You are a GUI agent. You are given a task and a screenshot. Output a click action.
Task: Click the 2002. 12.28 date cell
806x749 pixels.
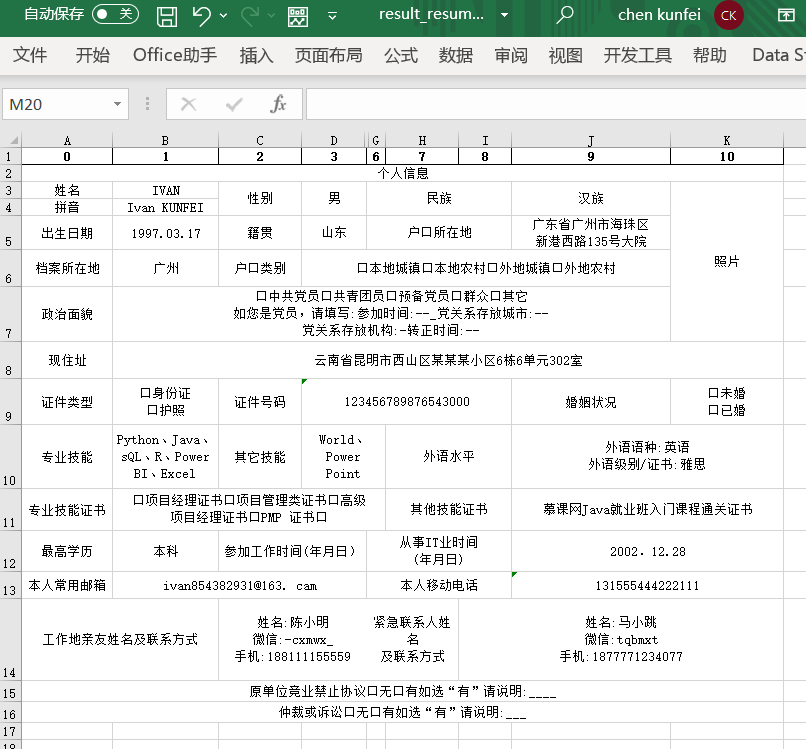(x=647, y=552)
